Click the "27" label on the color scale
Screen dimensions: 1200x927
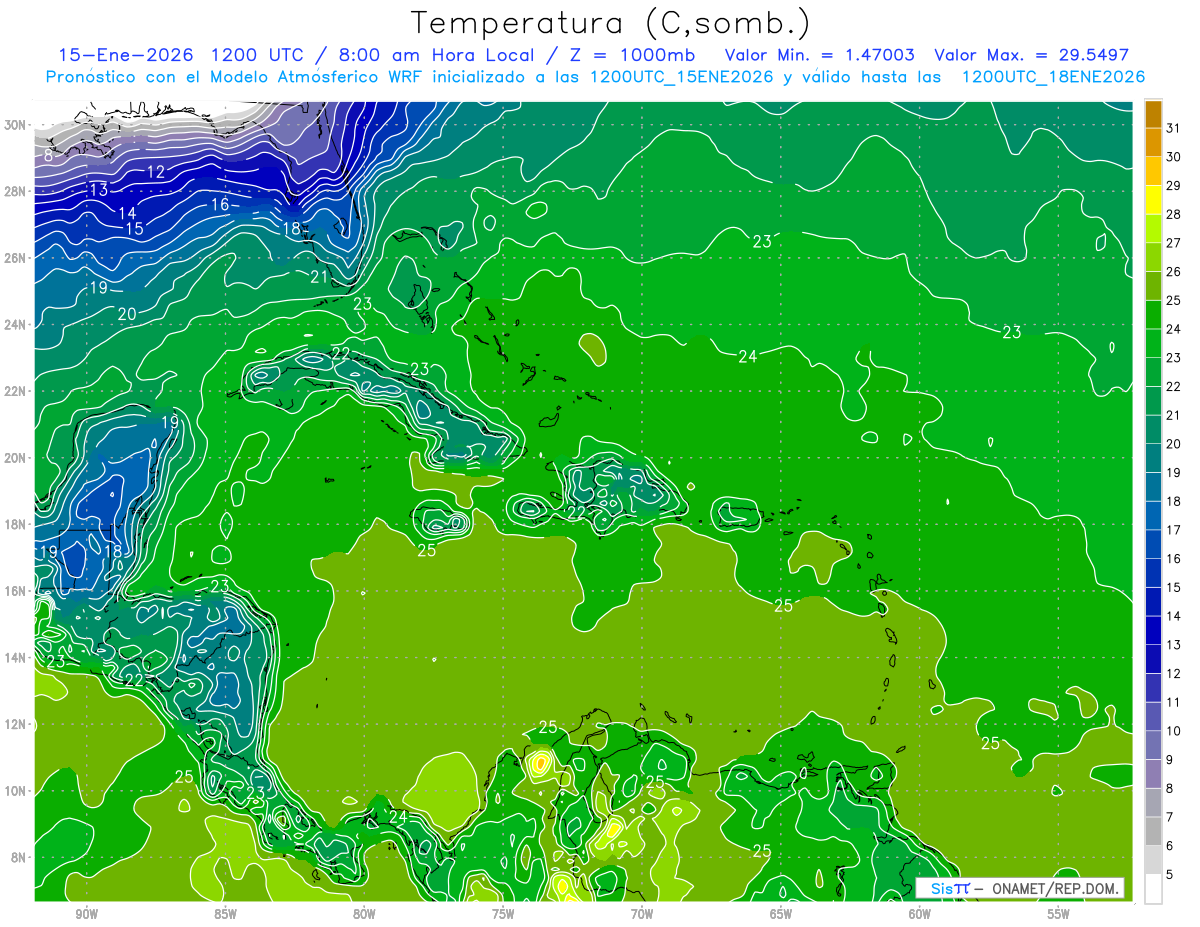tap(1173, 242)
